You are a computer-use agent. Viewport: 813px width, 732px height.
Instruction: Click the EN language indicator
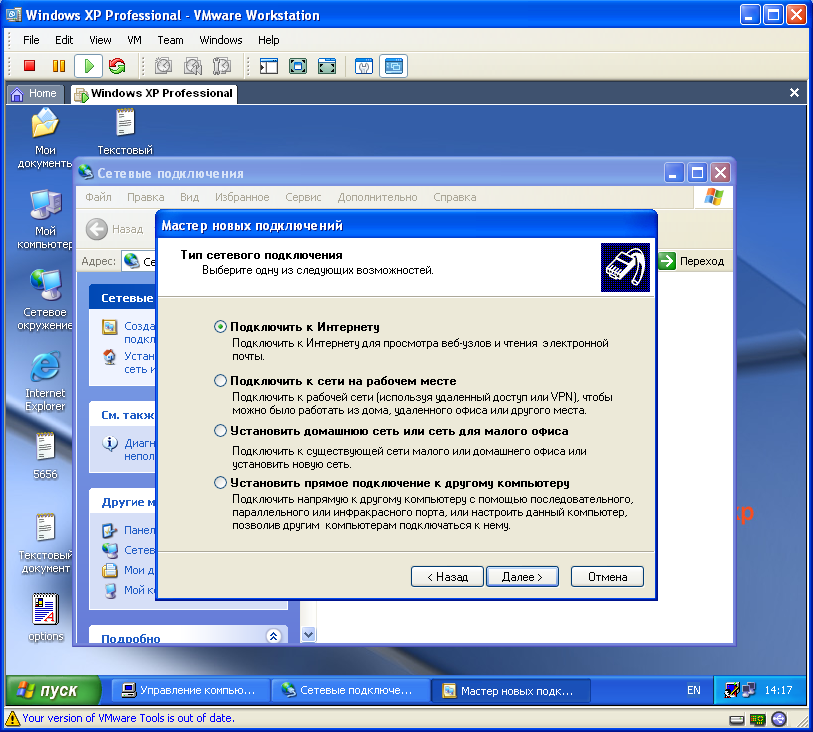(x=694, y=690)
